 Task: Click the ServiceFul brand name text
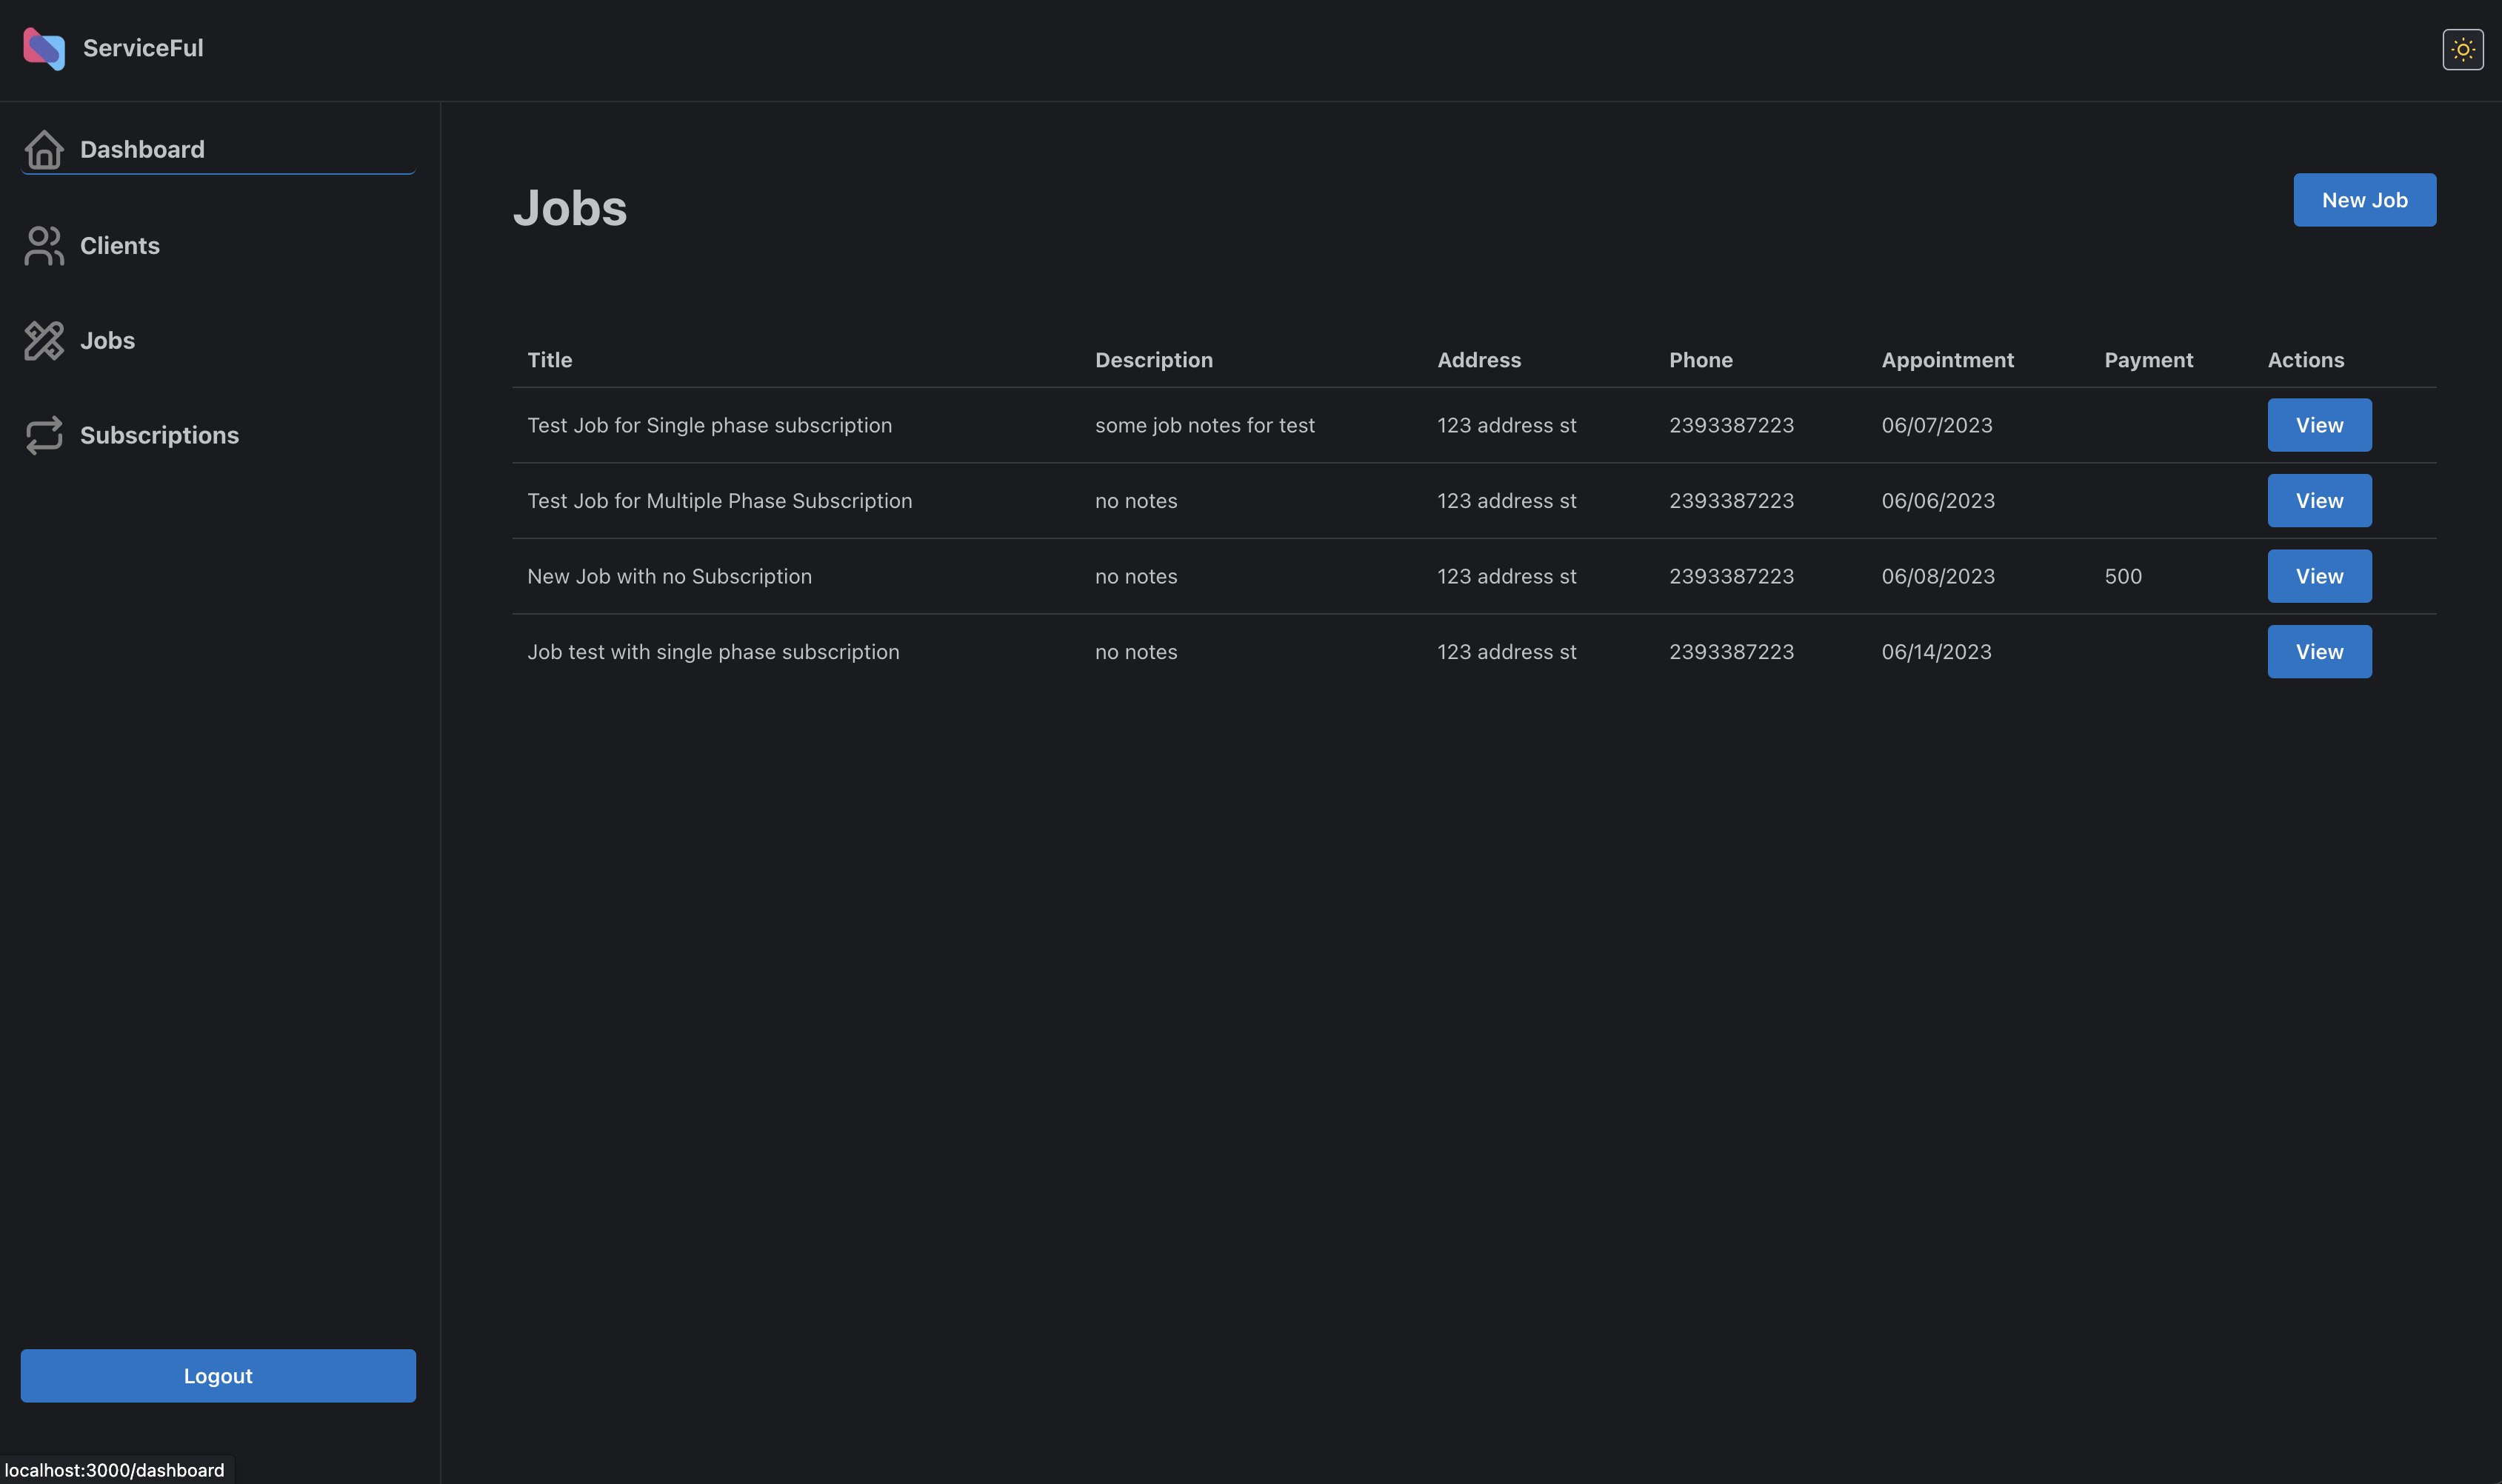[143, 48]
